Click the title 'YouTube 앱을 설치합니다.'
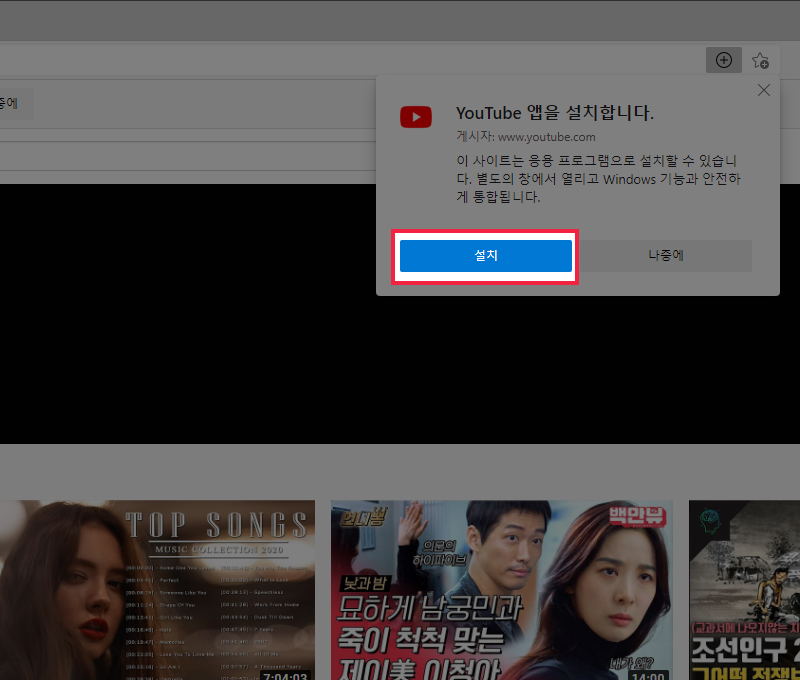The image size is (800, 680). [555, 113]
